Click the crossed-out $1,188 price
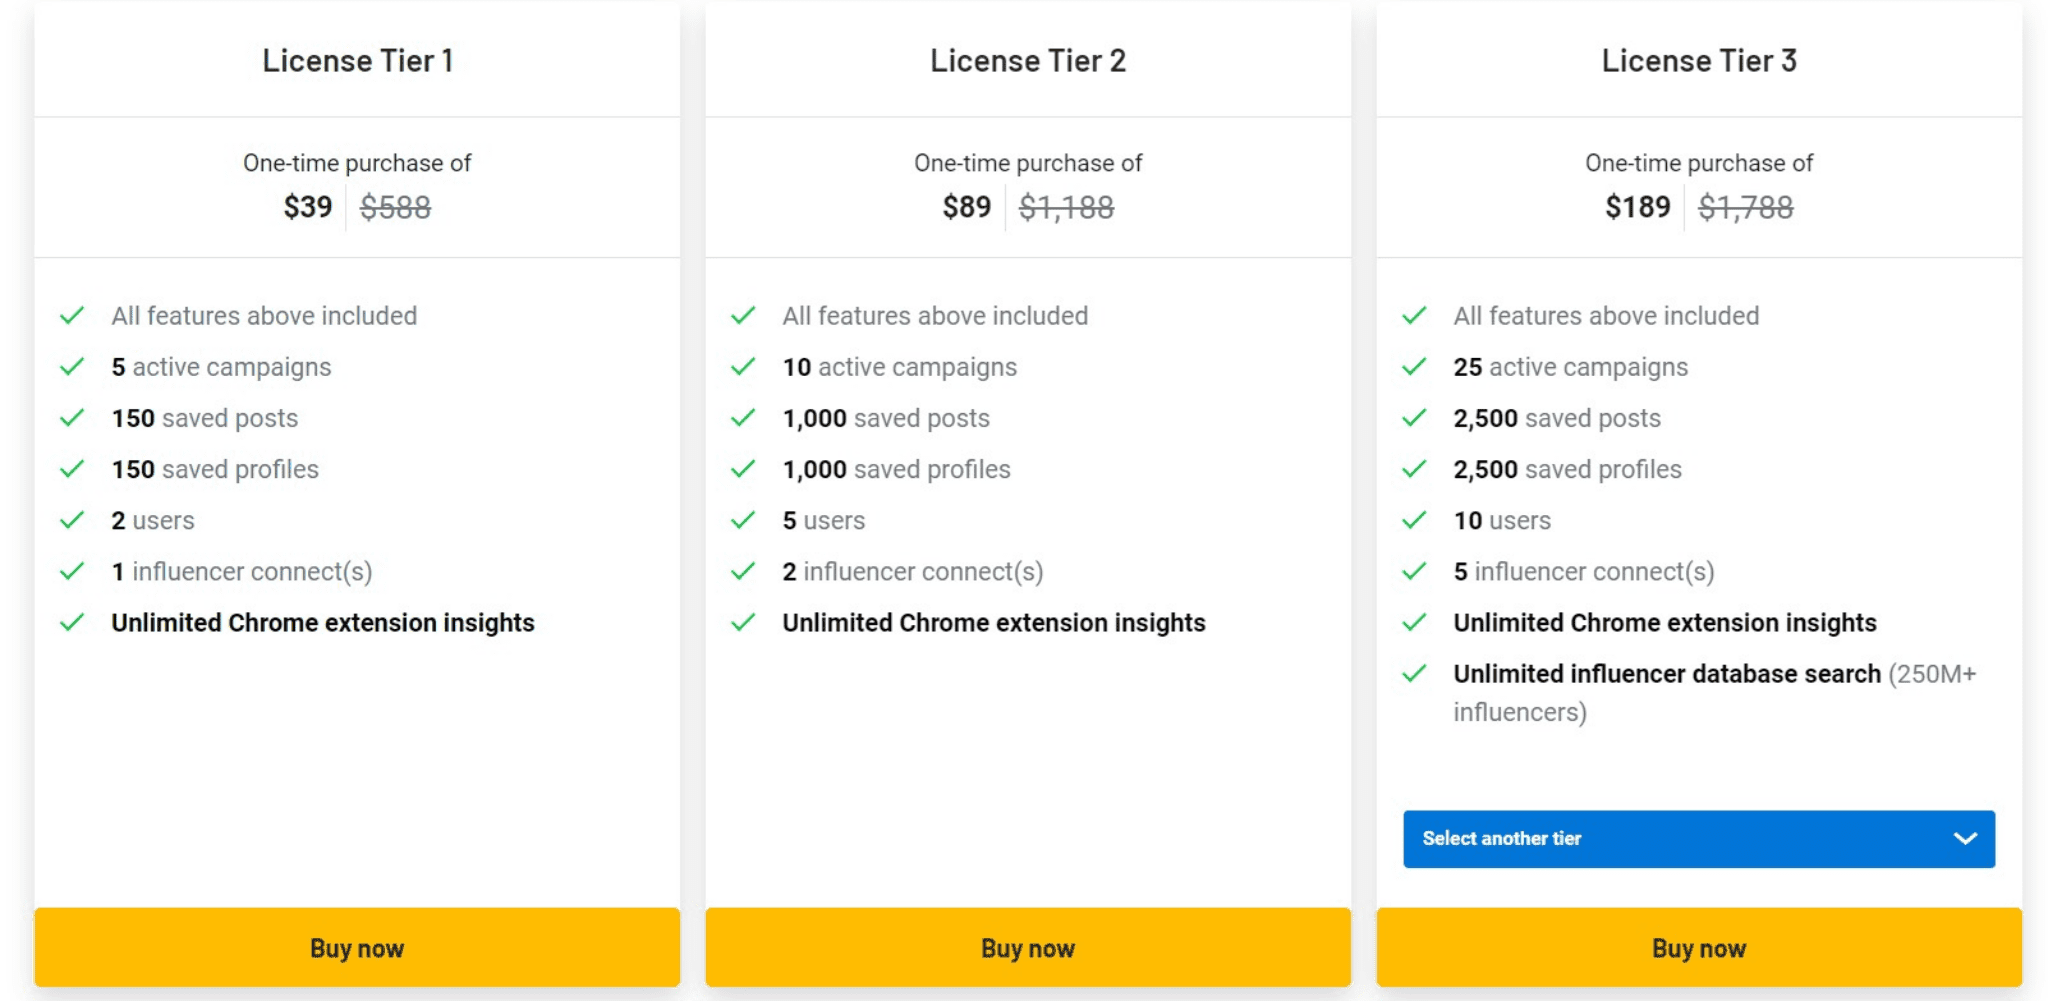Image resolution: width=2048 pixels, height=1001 pixels. coord(1066,207)
